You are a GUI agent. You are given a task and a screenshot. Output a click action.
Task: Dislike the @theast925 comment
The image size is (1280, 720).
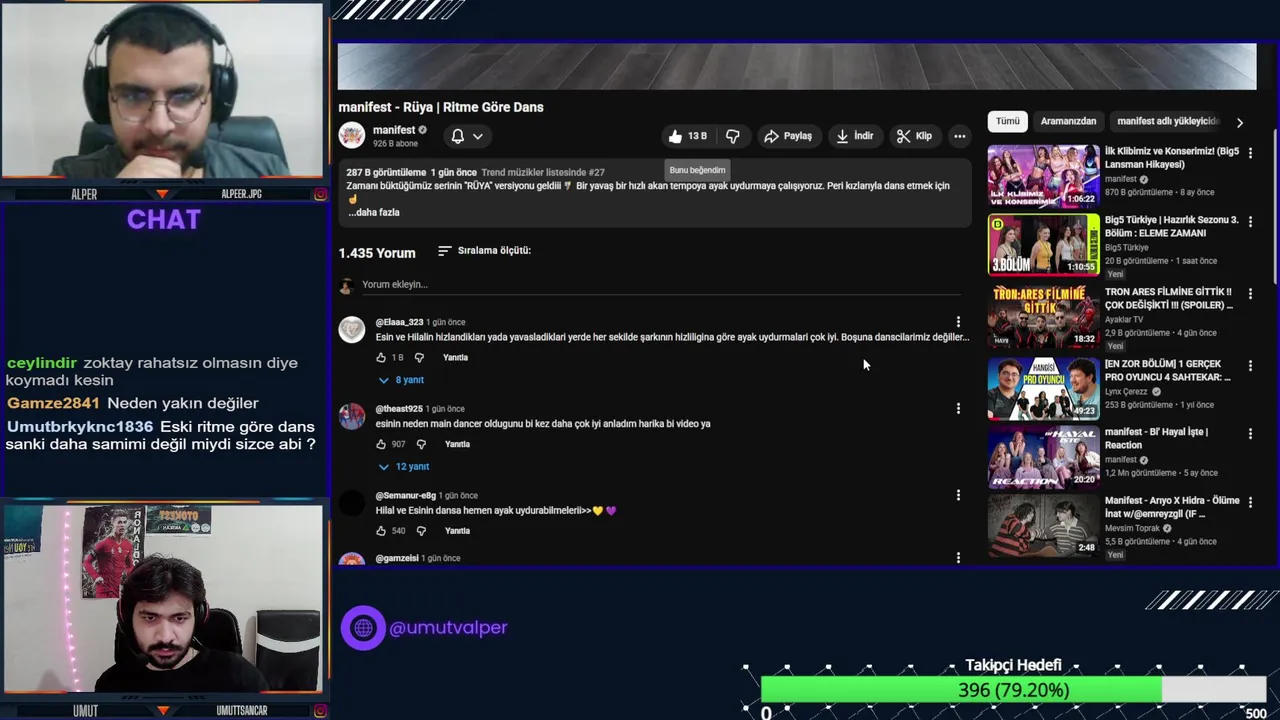pos(421,444)
